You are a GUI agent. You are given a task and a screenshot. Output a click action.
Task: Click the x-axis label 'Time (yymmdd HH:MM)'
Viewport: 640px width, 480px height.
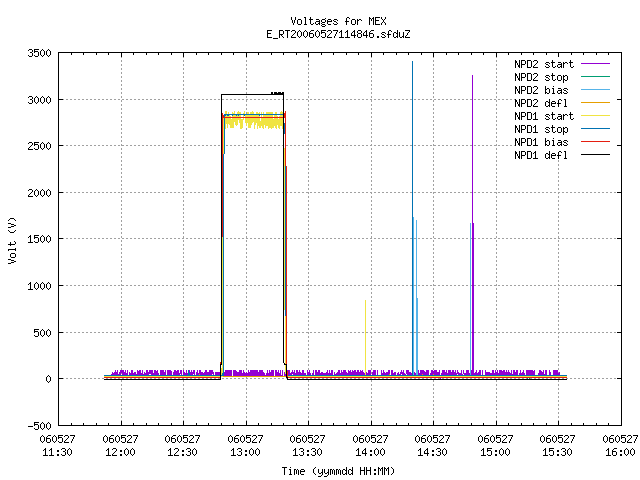[x=338, y=471]
